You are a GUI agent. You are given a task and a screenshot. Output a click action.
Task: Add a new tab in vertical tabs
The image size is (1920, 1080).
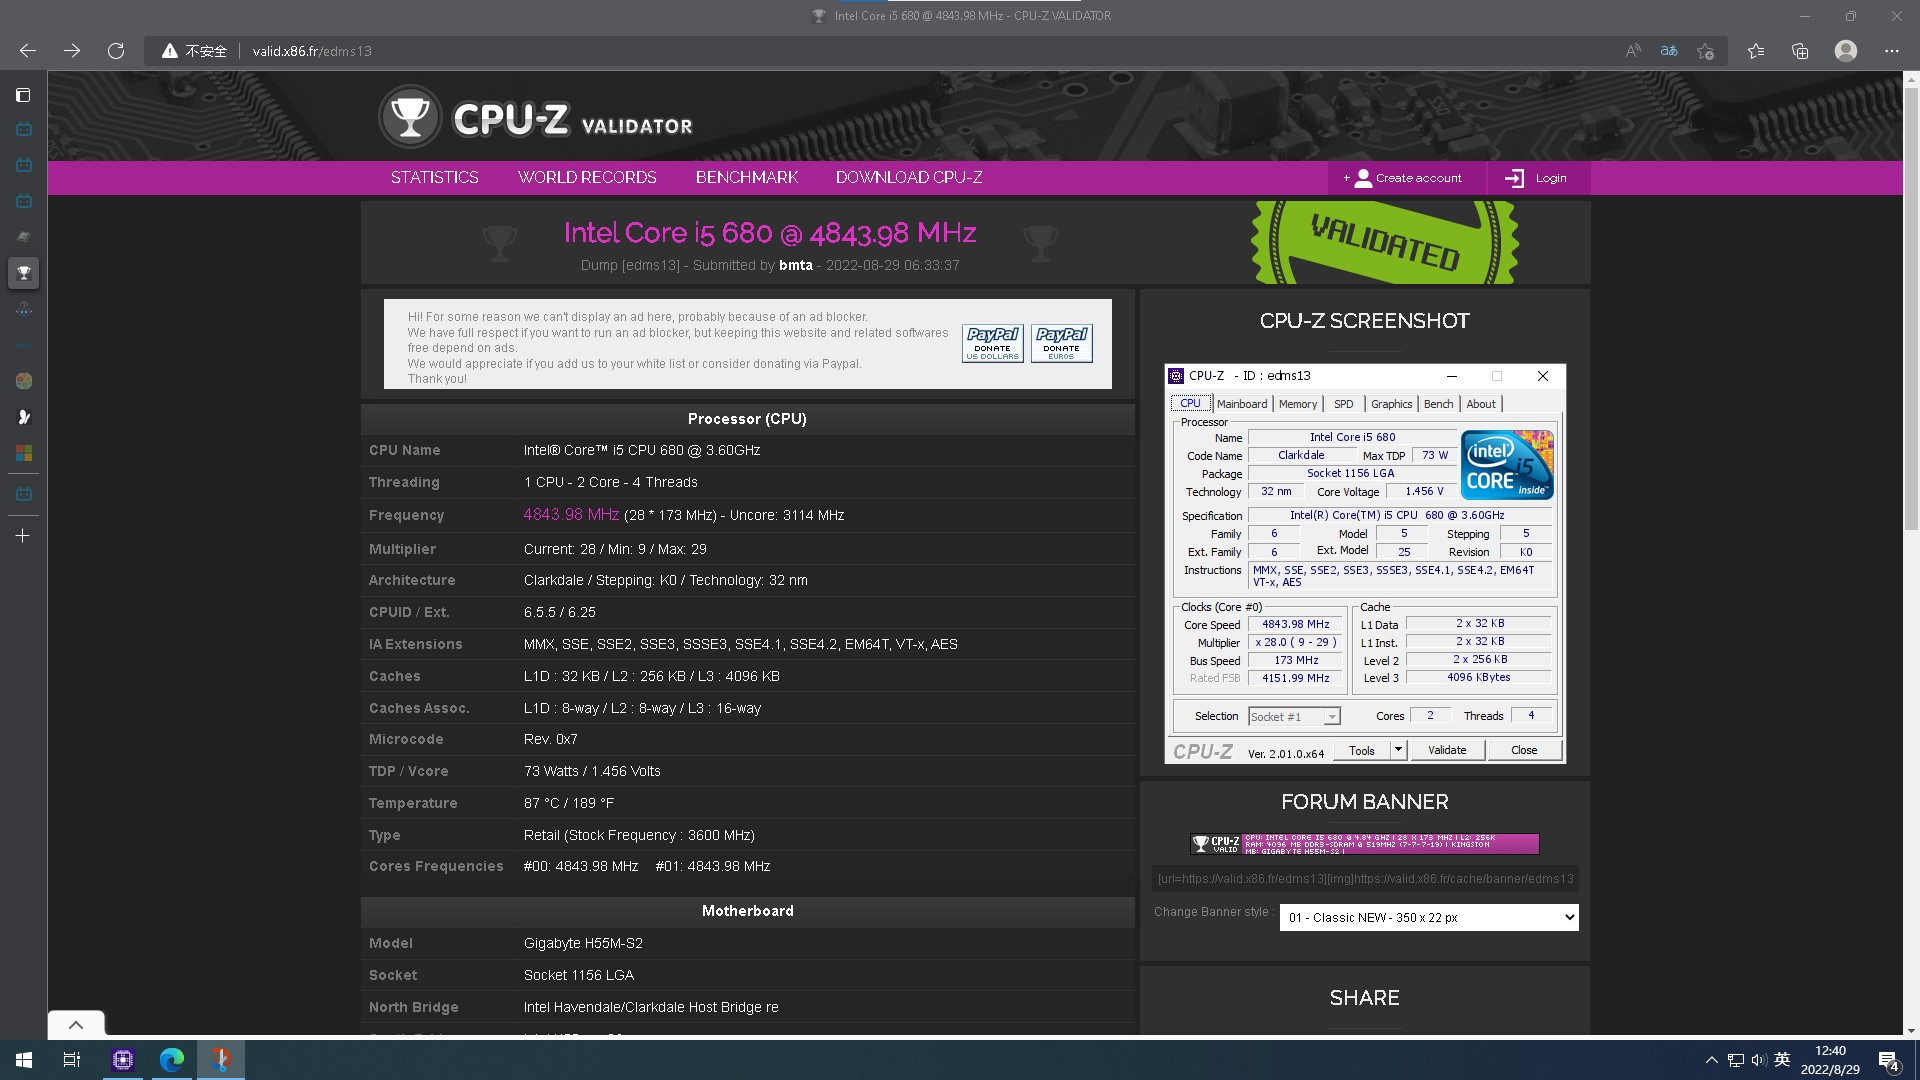(23, 536)
